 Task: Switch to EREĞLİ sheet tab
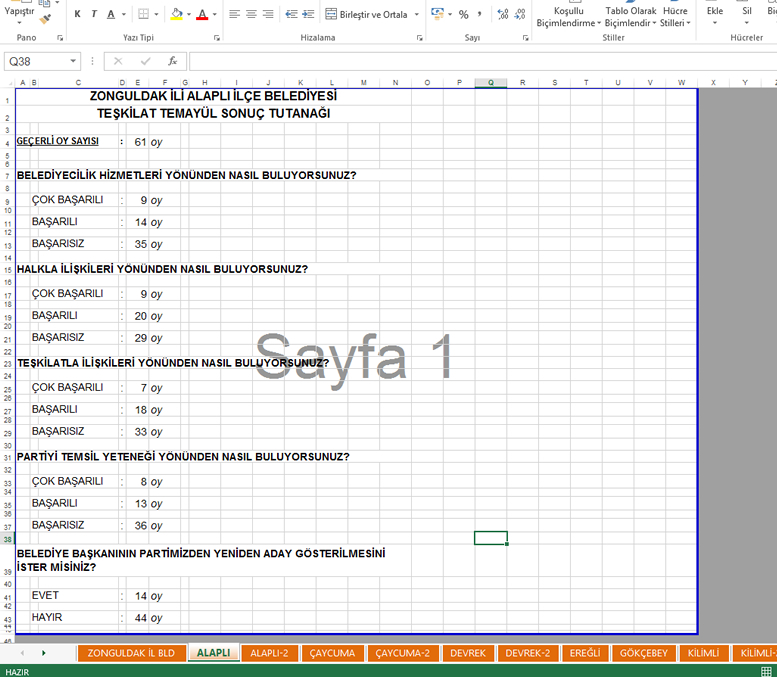[x=585, y=653]
